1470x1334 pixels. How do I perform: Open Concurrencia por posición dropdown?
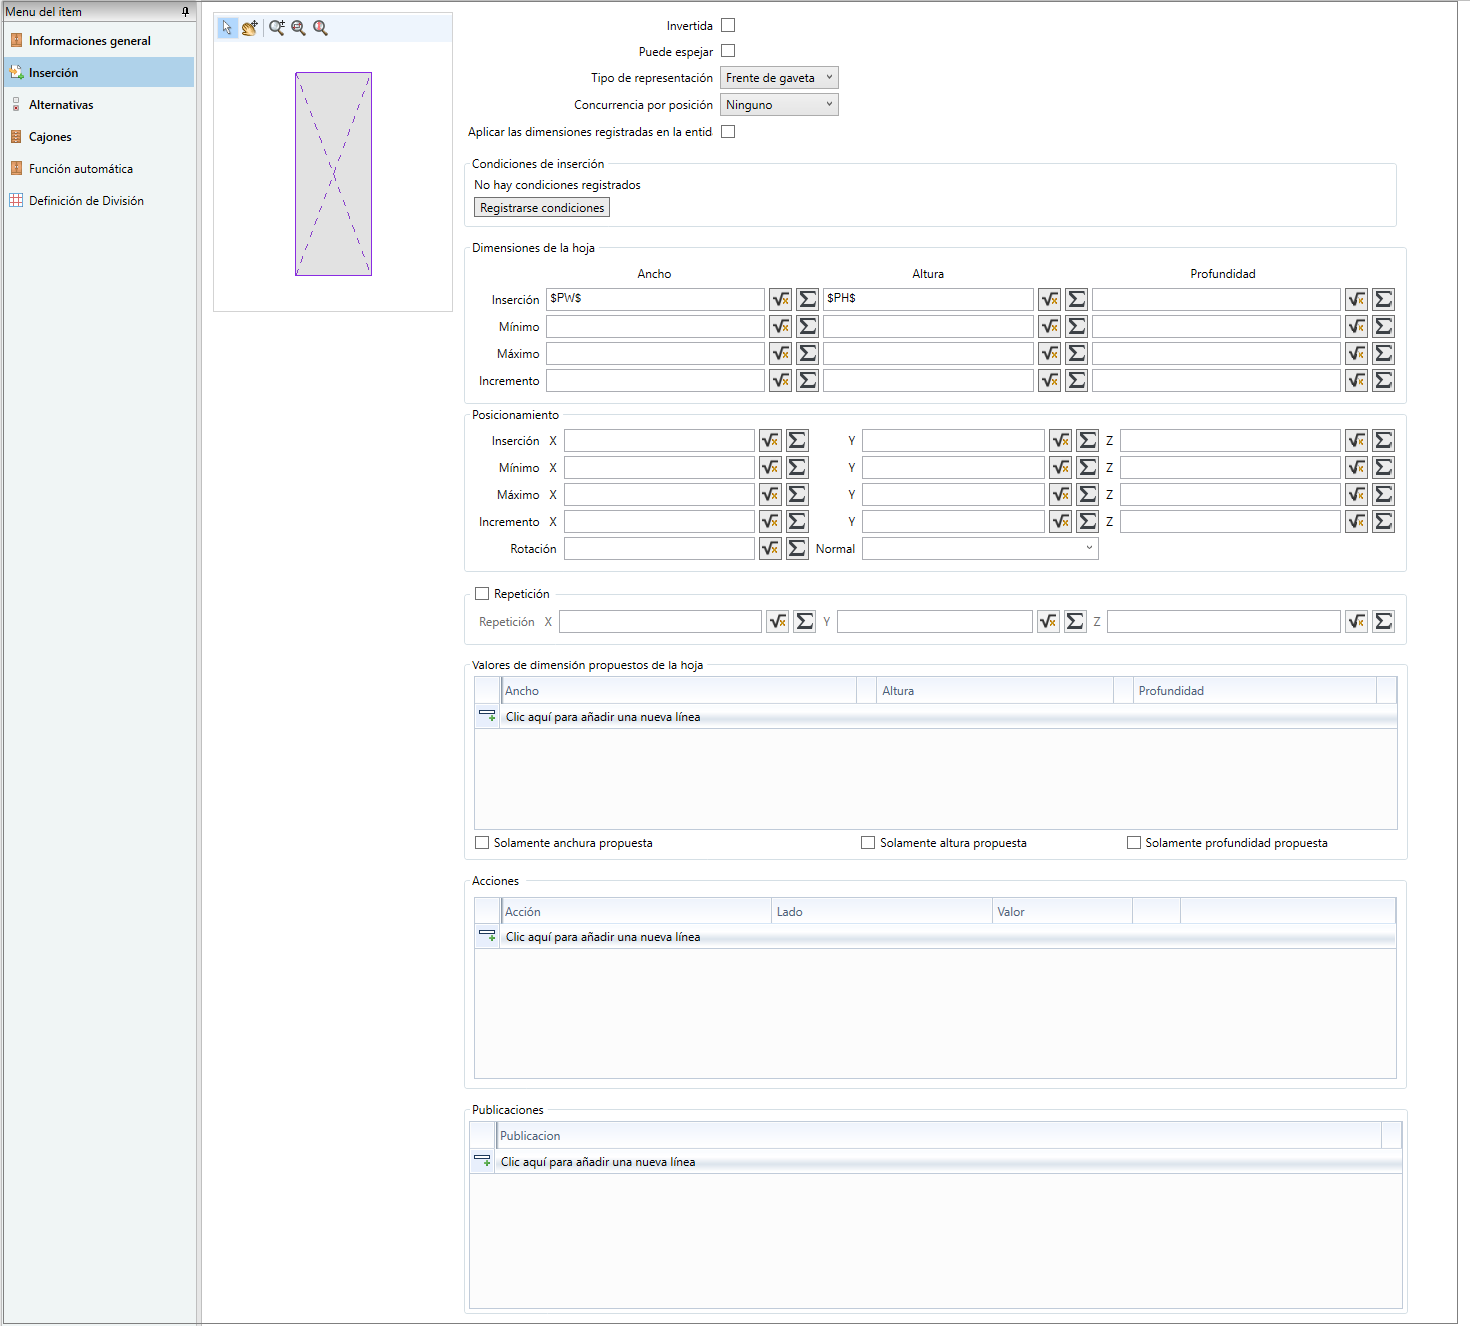[x=779, y=105]
